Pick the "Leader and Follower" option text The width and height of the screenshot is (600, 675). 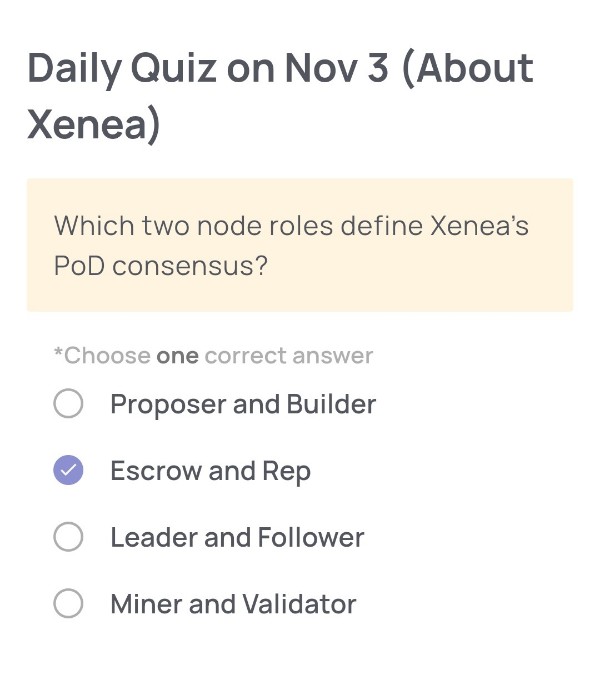[237, 538]
